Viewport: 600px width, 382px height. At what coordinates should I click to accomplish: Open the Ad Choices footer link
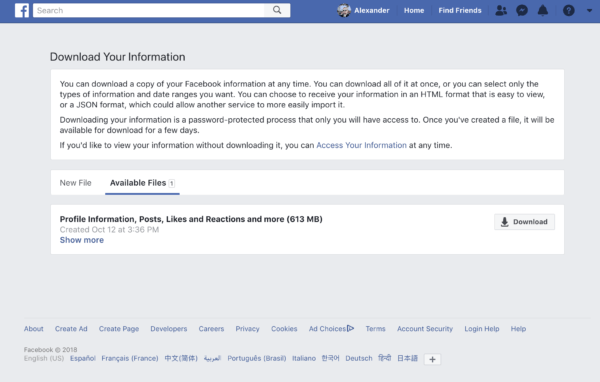(331, 329)
